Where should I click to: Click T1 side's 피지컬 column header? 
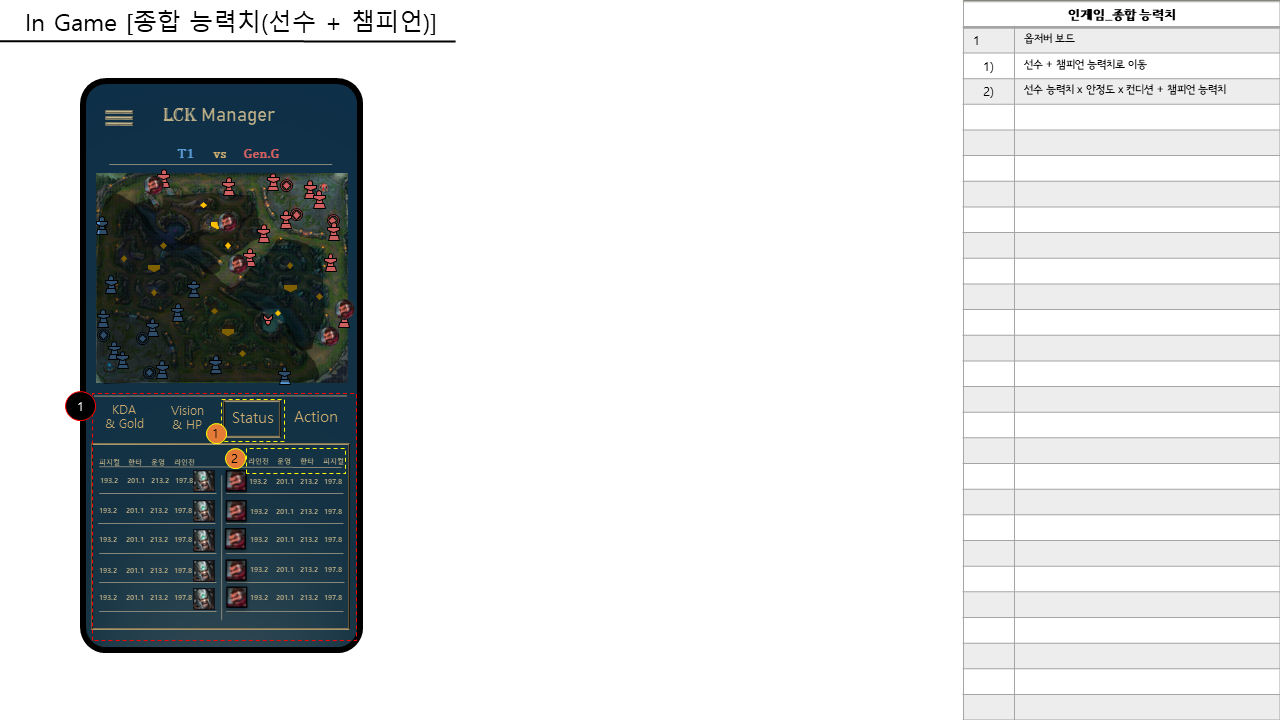[109, 462]
